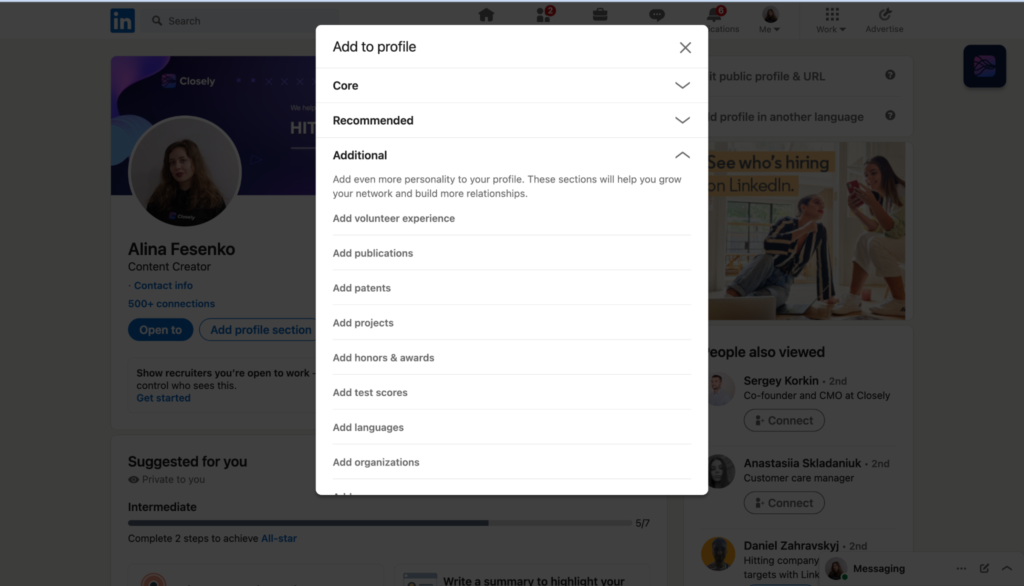Expand the Core section
The image size is (1024, 586).
tap(683, 86)
